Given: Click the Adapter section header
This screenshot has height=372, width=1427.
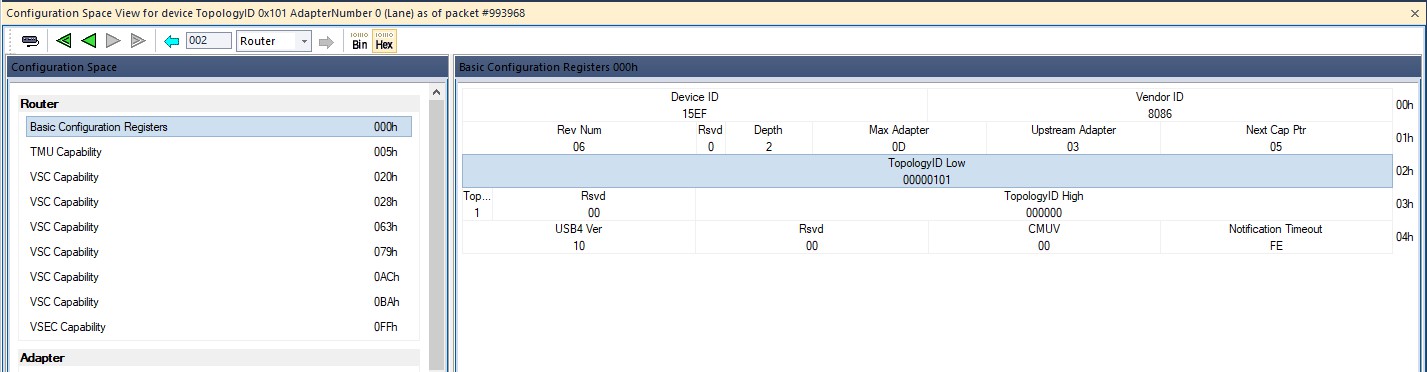Looking at the screenshot, I should (219, 358).
